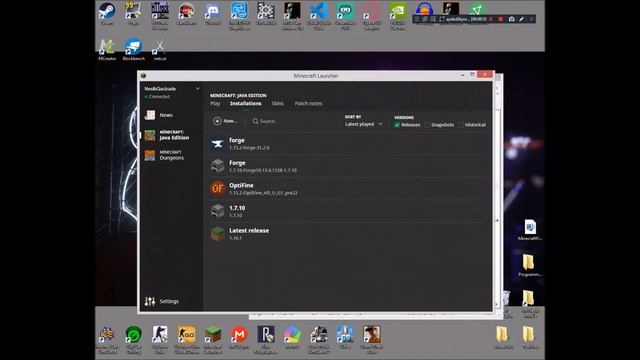Select the 1.7.10 installation name
This screenshot has height=360, width=640.
pos(237,208)
